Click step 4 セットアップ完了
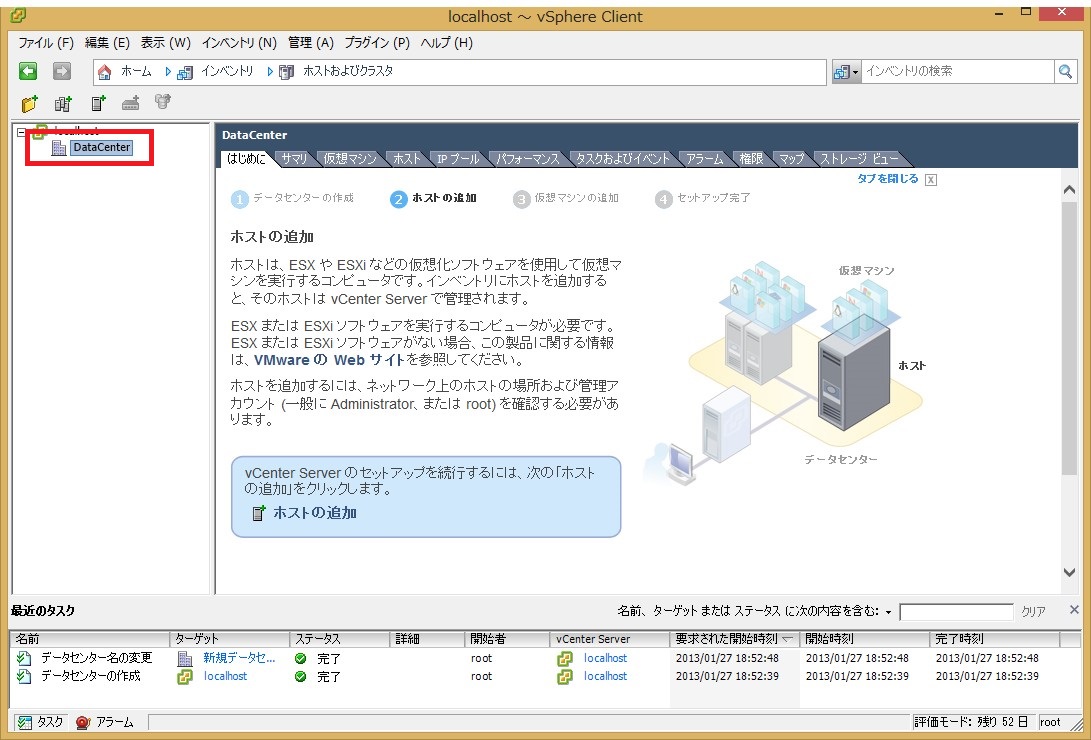The width and height of the screenshot is (1091, 740). coord(703,199)
